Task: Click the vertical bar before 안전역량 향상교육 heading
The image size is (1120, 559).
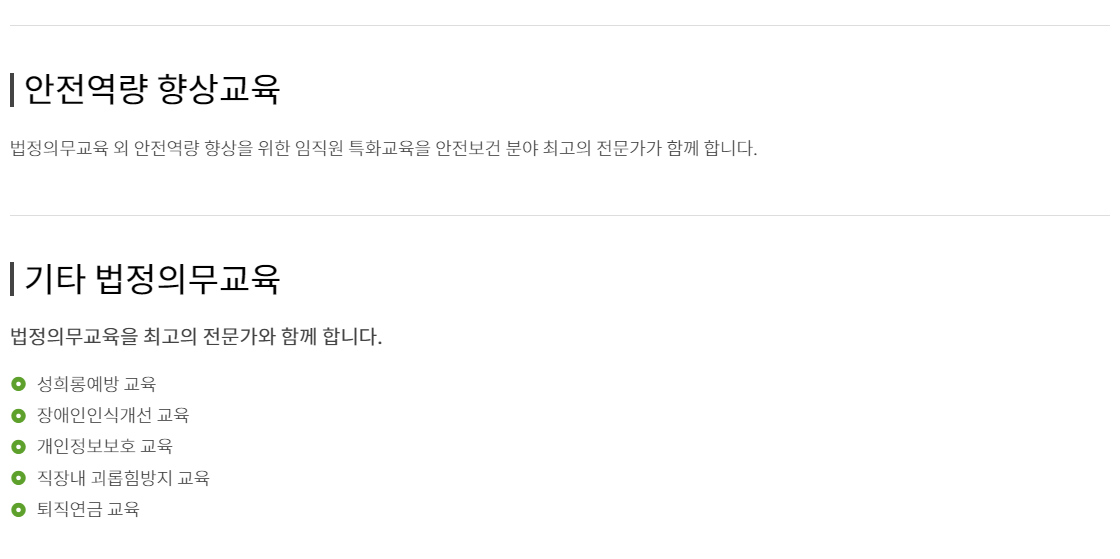Action: tap(12, 90)
